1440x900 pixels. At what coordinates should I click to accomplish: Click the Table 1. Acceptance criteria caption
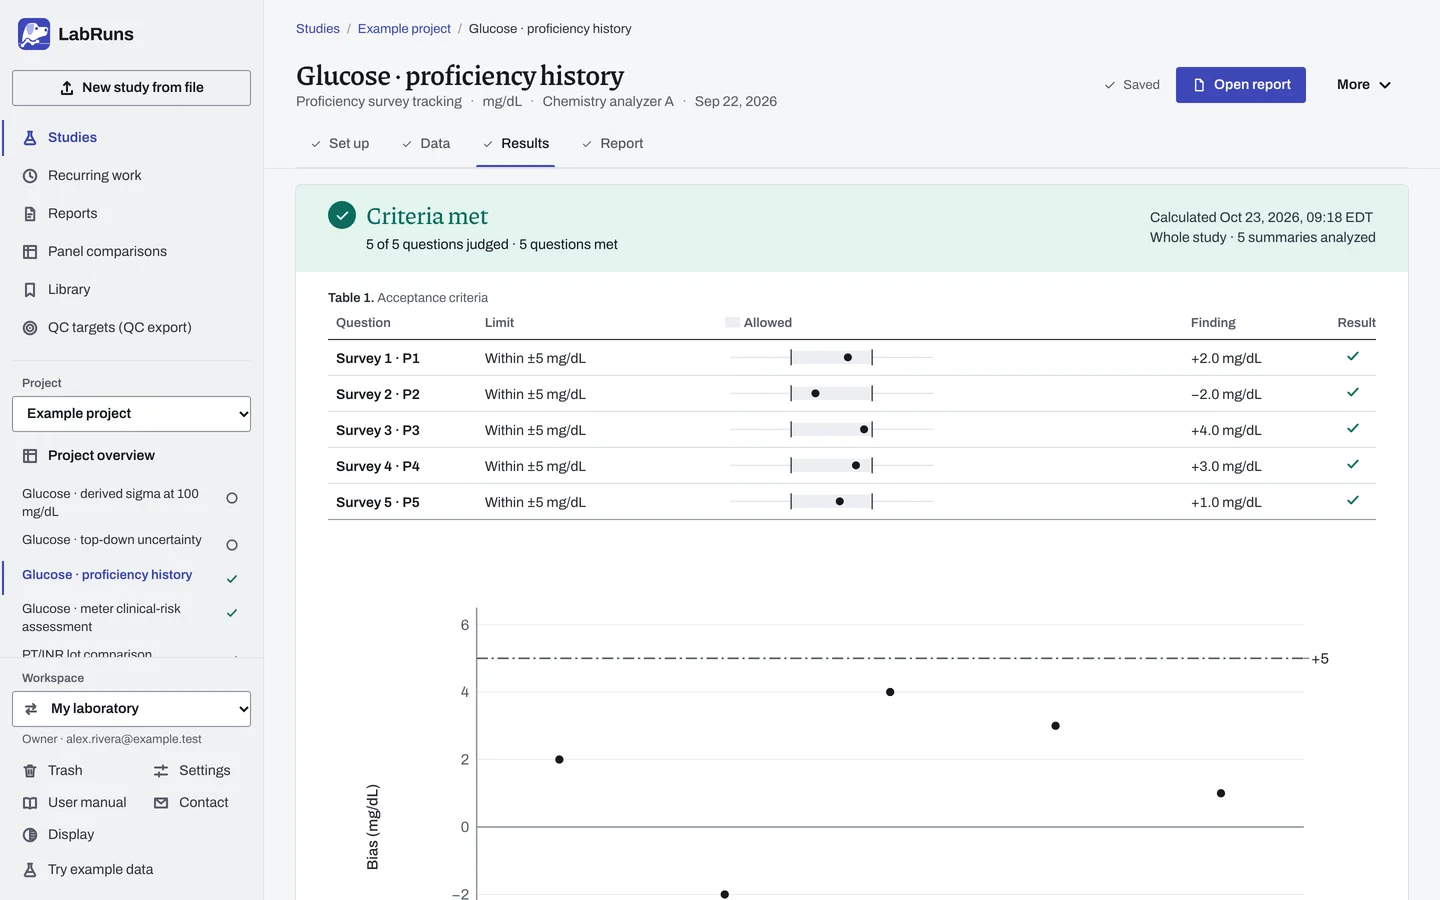coord(408,298)
